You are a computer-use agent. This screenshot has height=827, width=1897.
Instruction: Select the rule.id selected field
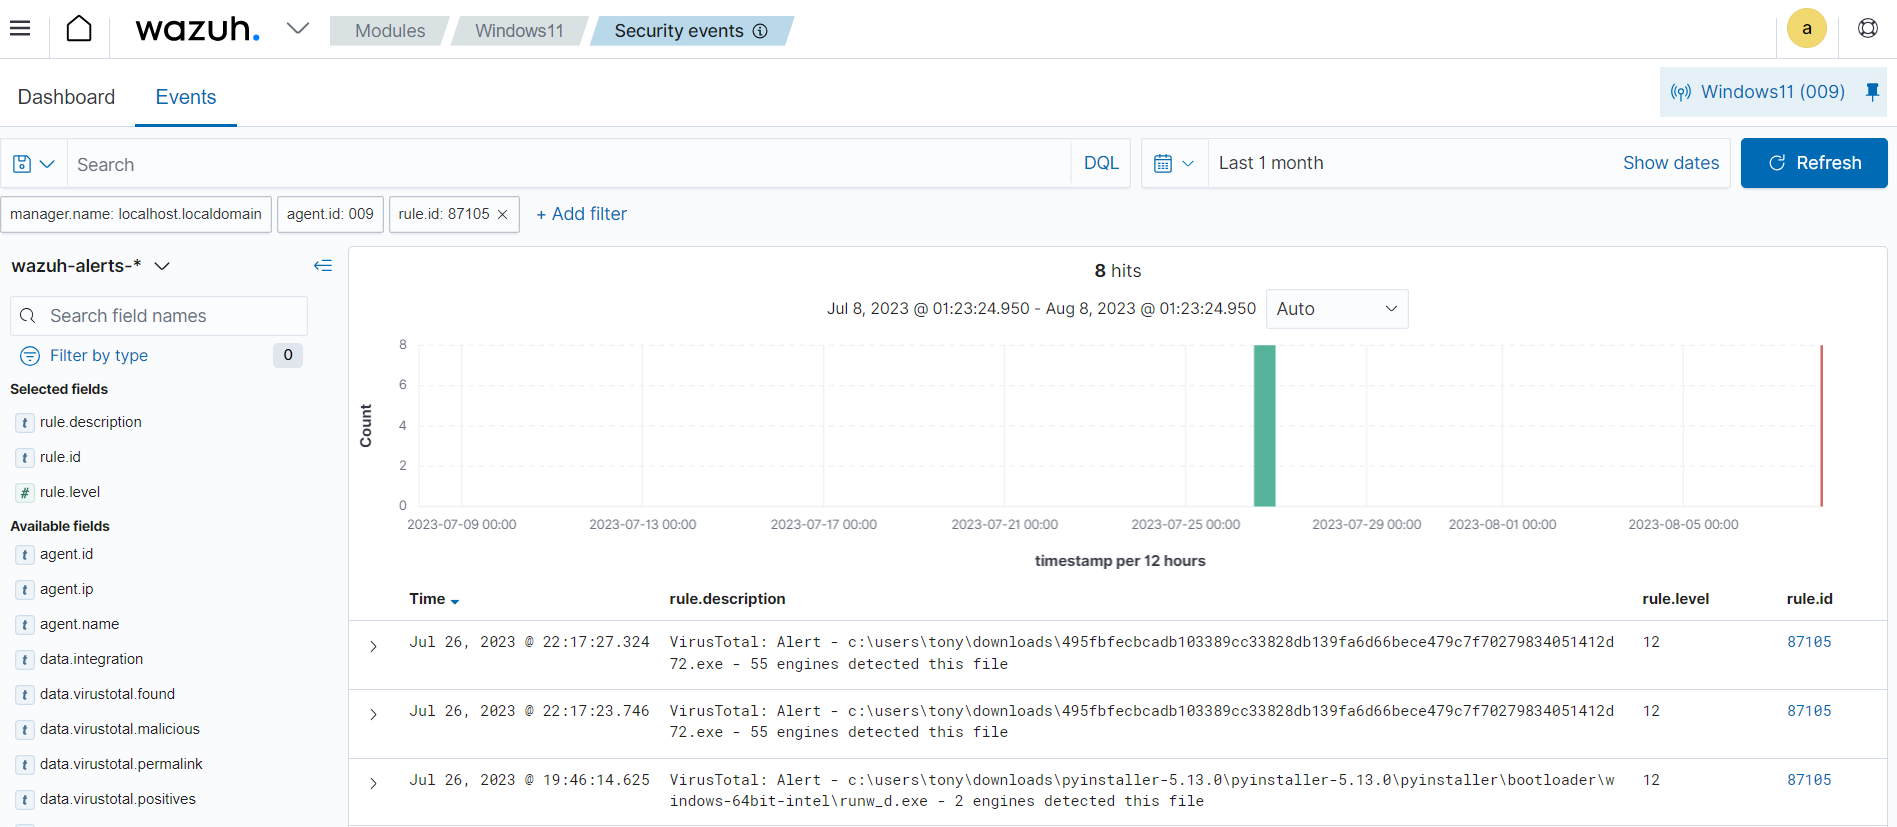60,457
